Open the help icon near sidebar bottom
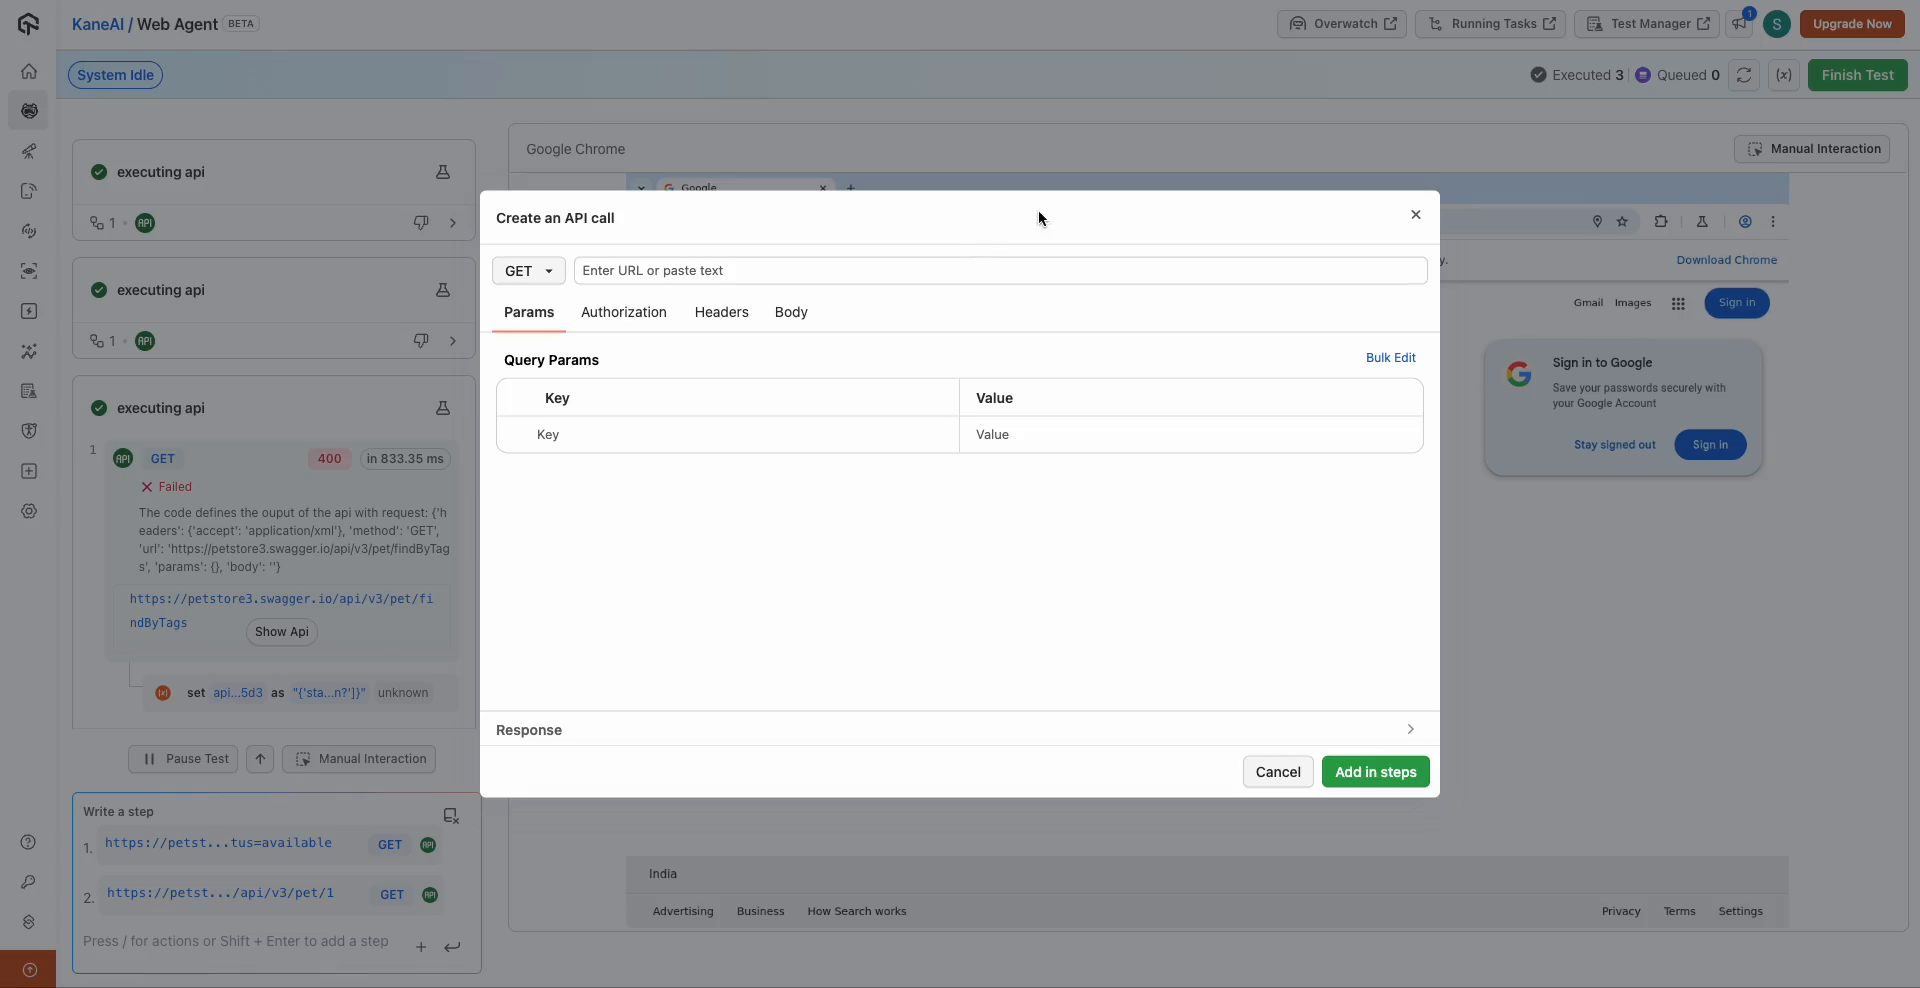 pyautogui.click(x=29, y=842)
